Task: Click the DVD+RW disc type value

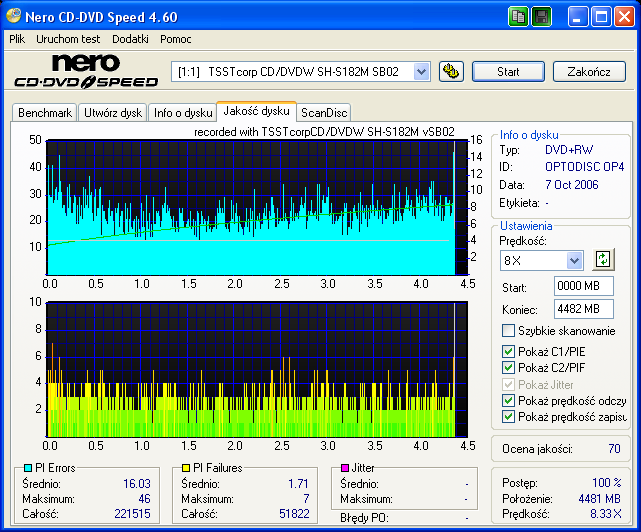Action: point(569,150)
